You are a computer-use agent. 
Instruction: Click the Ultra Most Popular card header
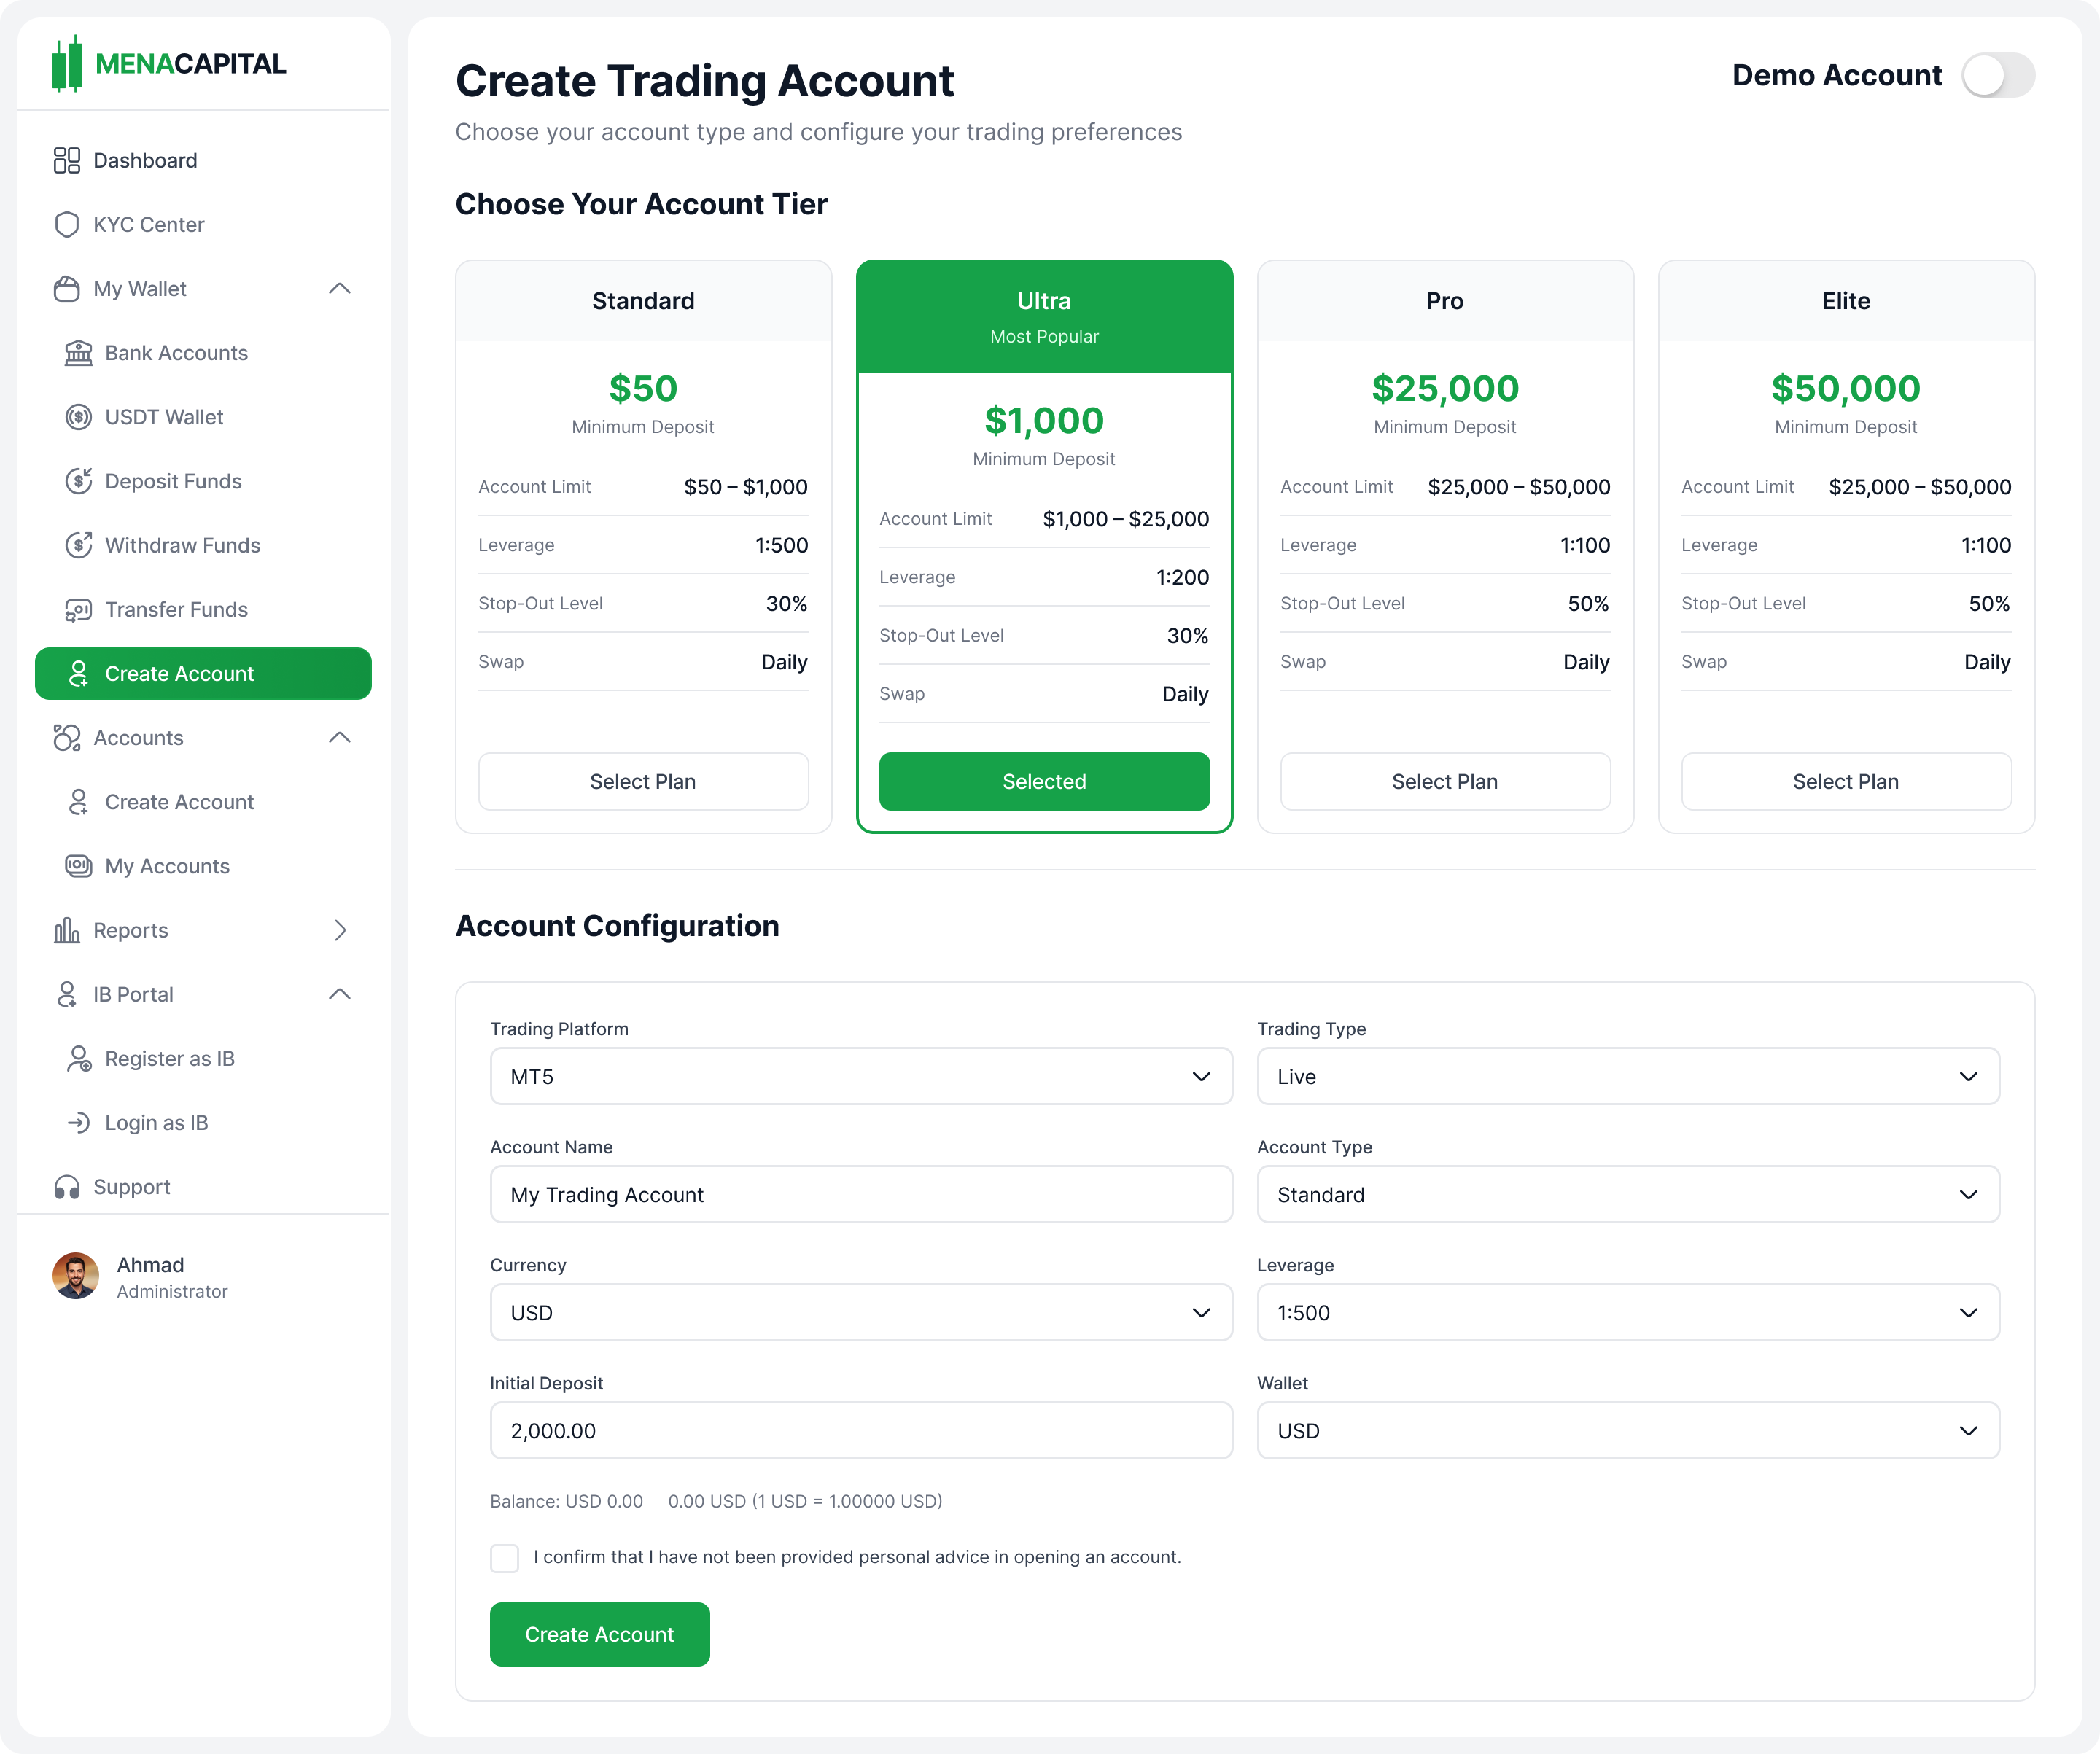pos(1044,317)
